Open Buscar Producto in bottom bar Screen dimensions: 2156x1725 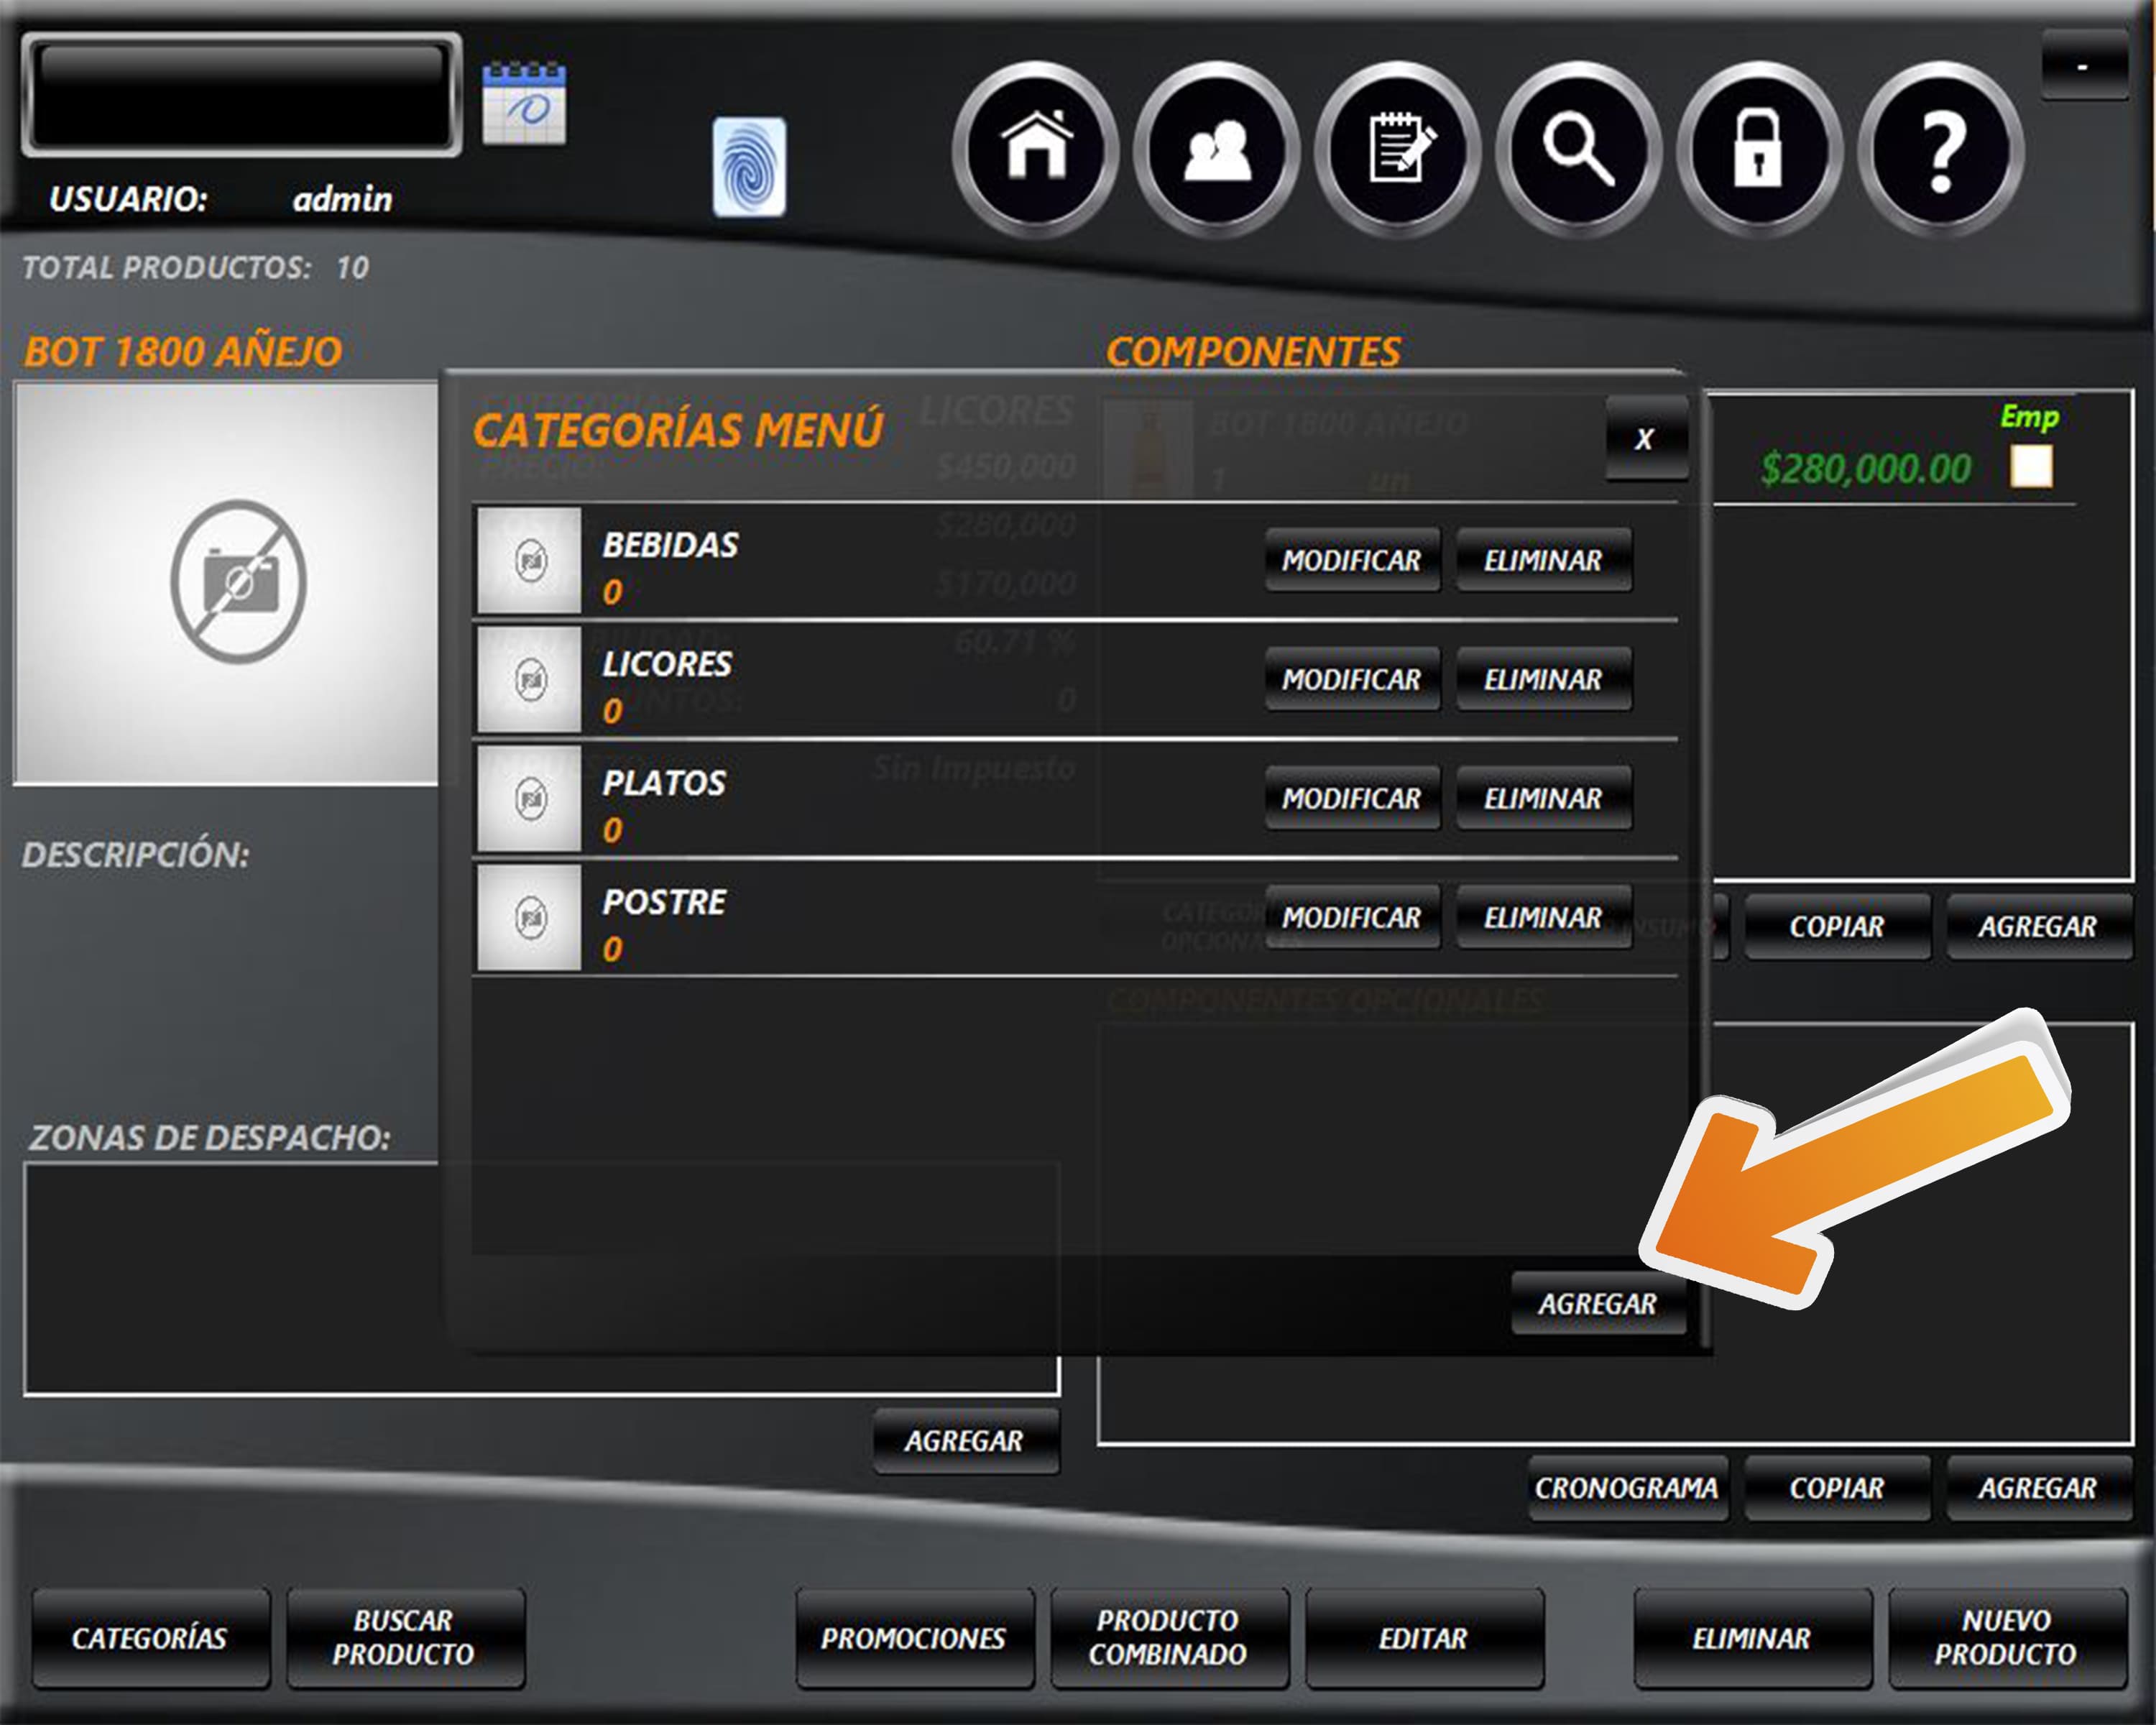coord(405,1638)
